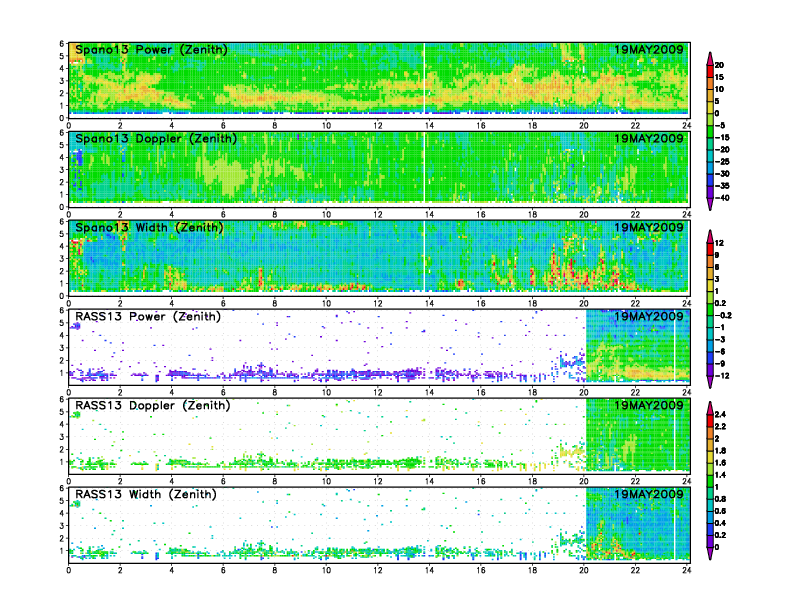792x612 pixels.
Task: Click the pink top arrow of the middle colorbar
Action: pos(710,236)
